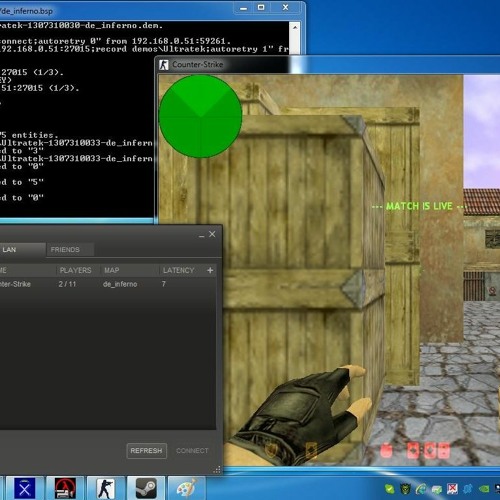Close the de_inferno.bsp console window
The width and height of the screenshot is (500, 500).
tap(286, 8)
